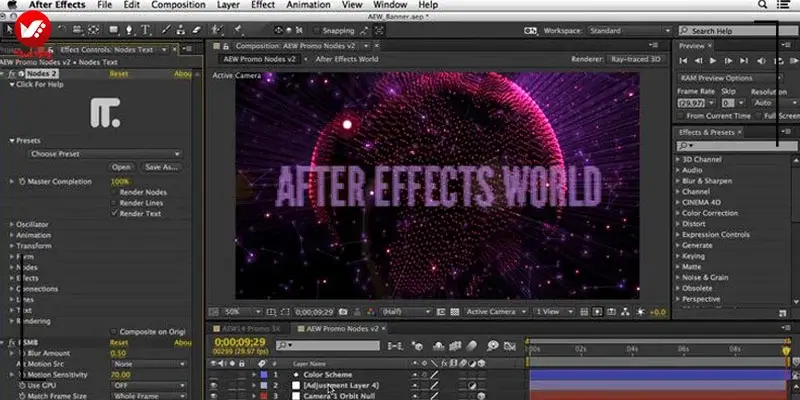Select the Eraser tool
Viewport: 800px width, 400px height.
click(x=198, y=30)
